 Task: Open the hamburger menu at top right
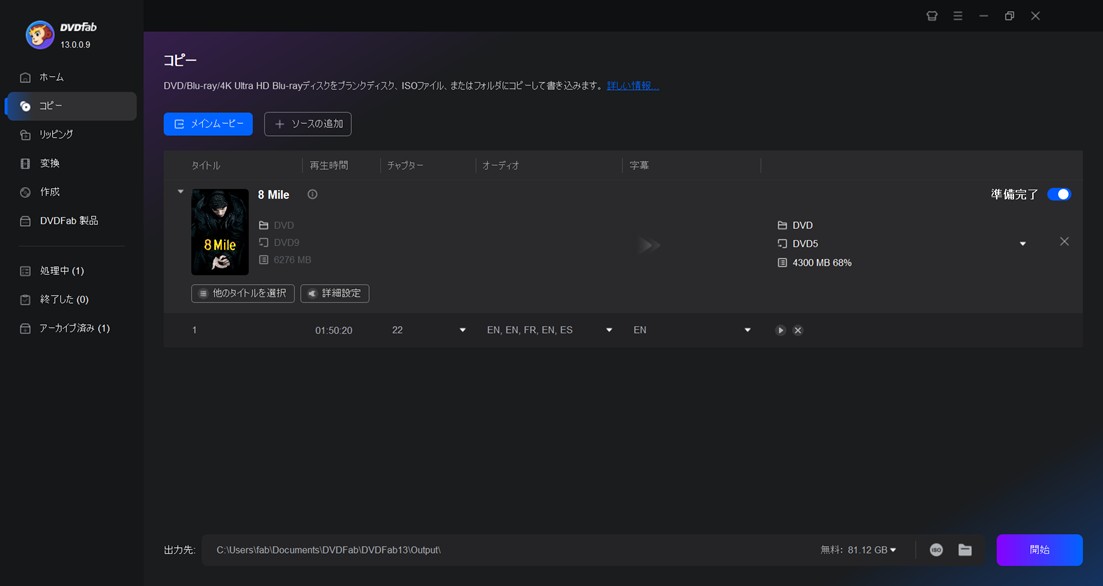pyautogui.click(x=957, y=16)
